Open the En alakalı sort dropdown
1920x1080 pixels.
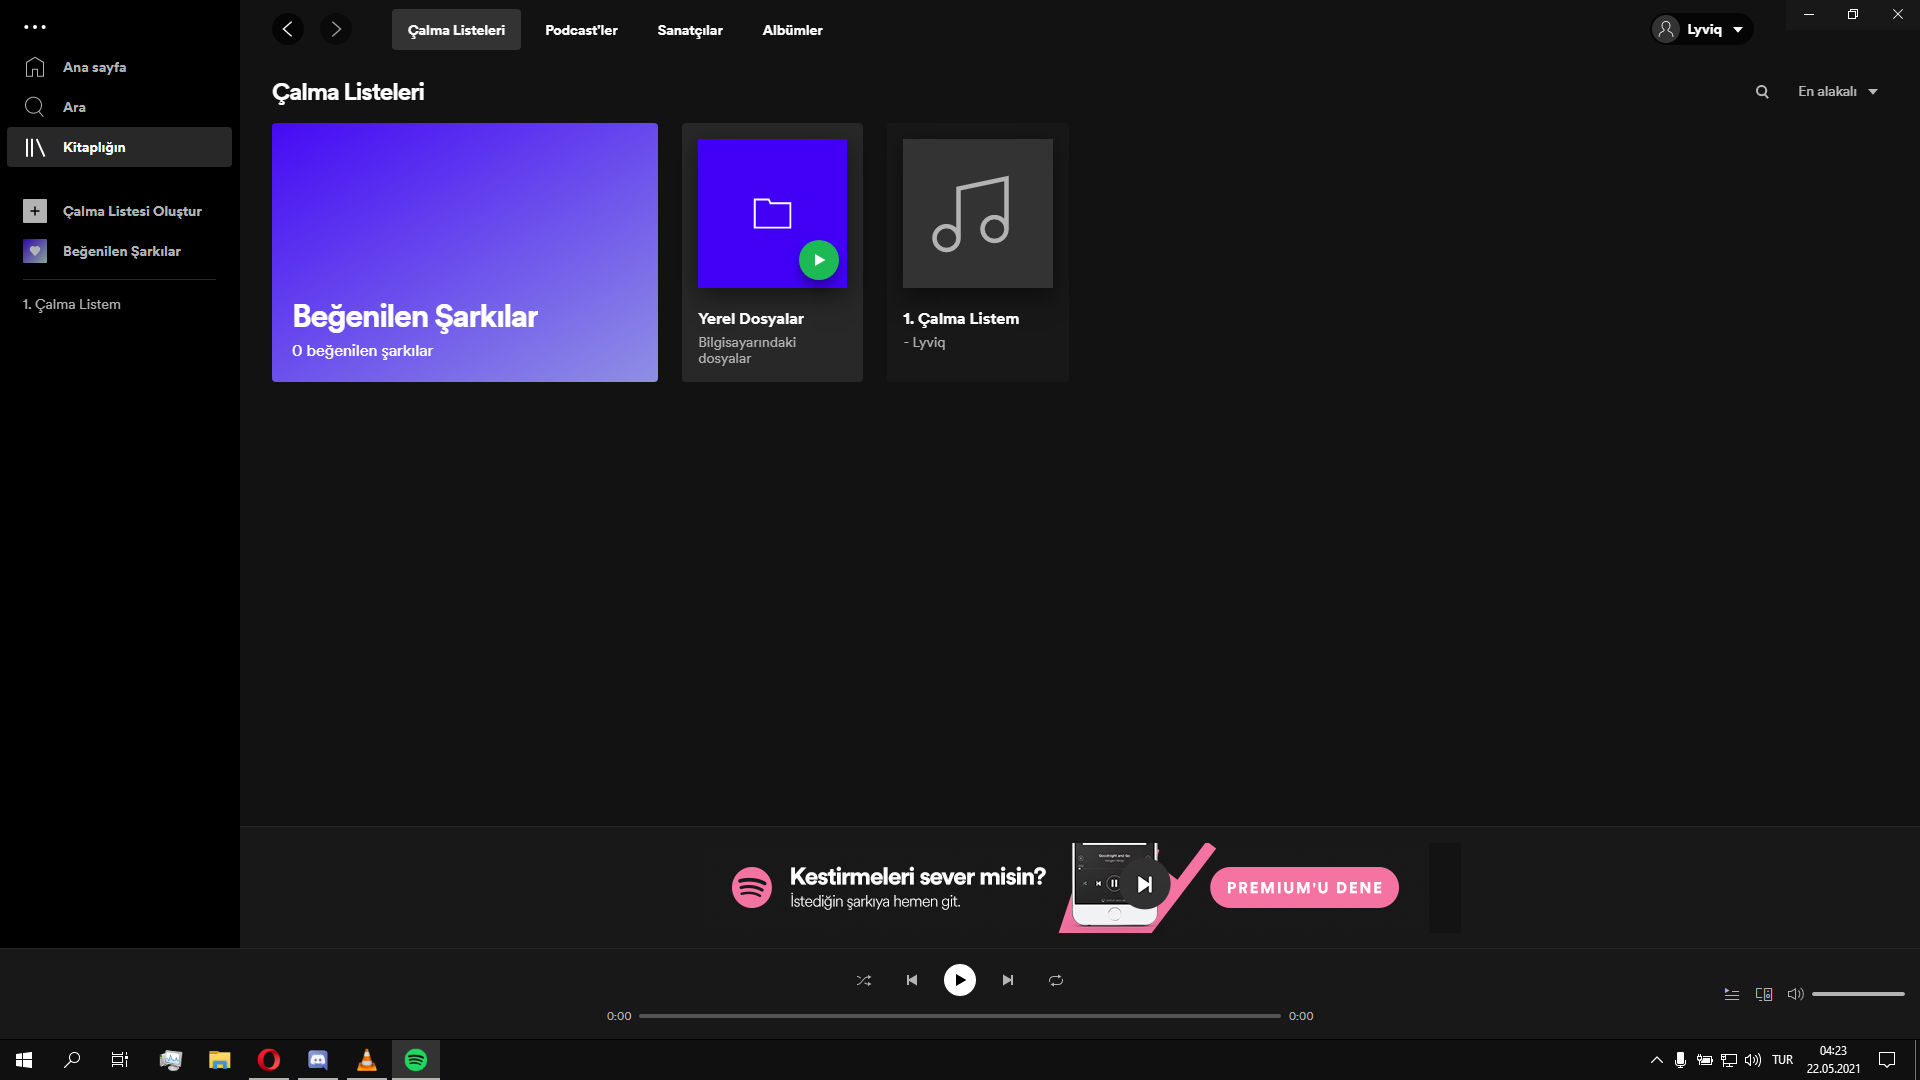(1837, 92)
